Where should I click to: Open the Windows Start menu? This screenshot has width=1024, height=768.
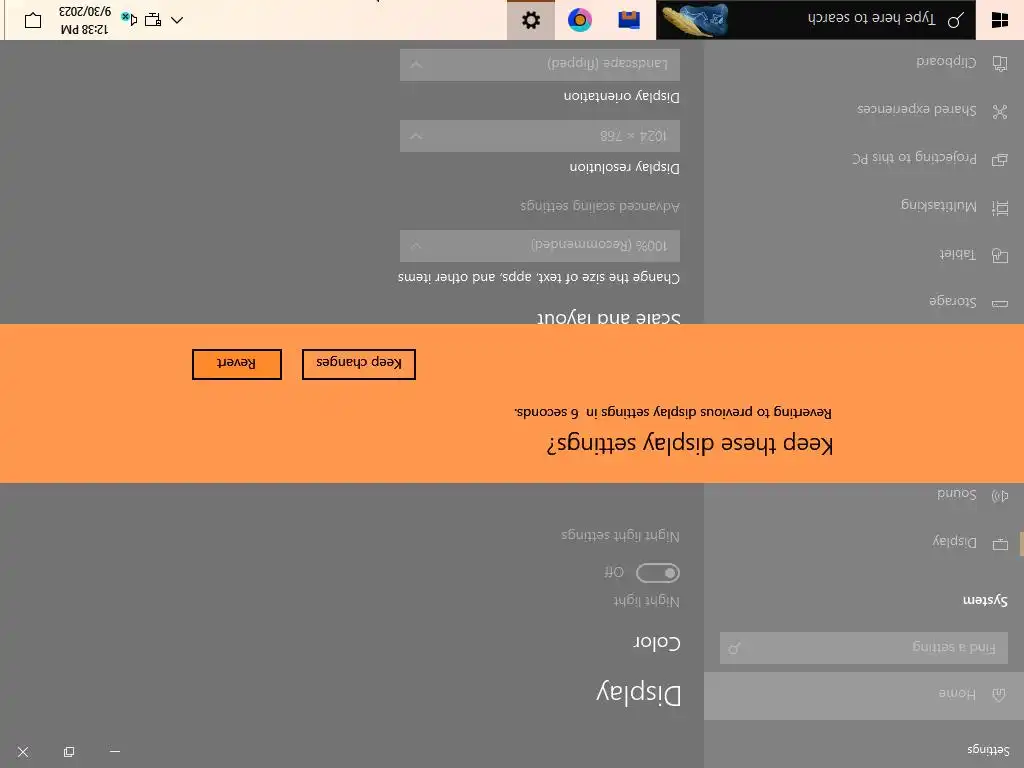(1000, 20)
